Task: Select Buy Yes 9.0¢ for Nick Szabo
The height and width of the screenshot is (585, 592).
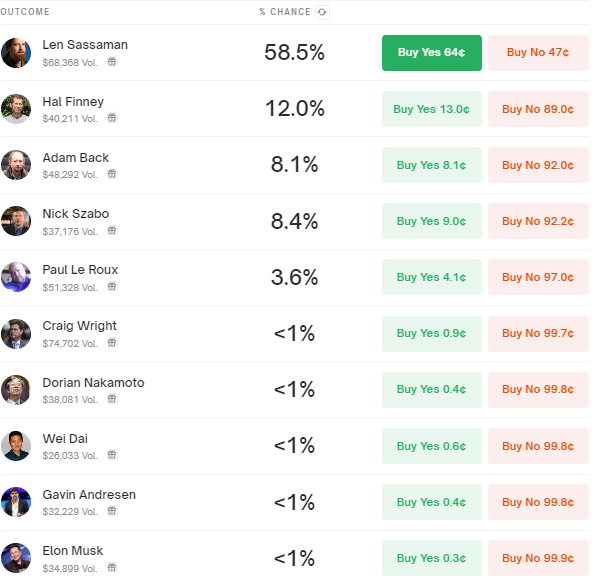Action: pos(432,221)
